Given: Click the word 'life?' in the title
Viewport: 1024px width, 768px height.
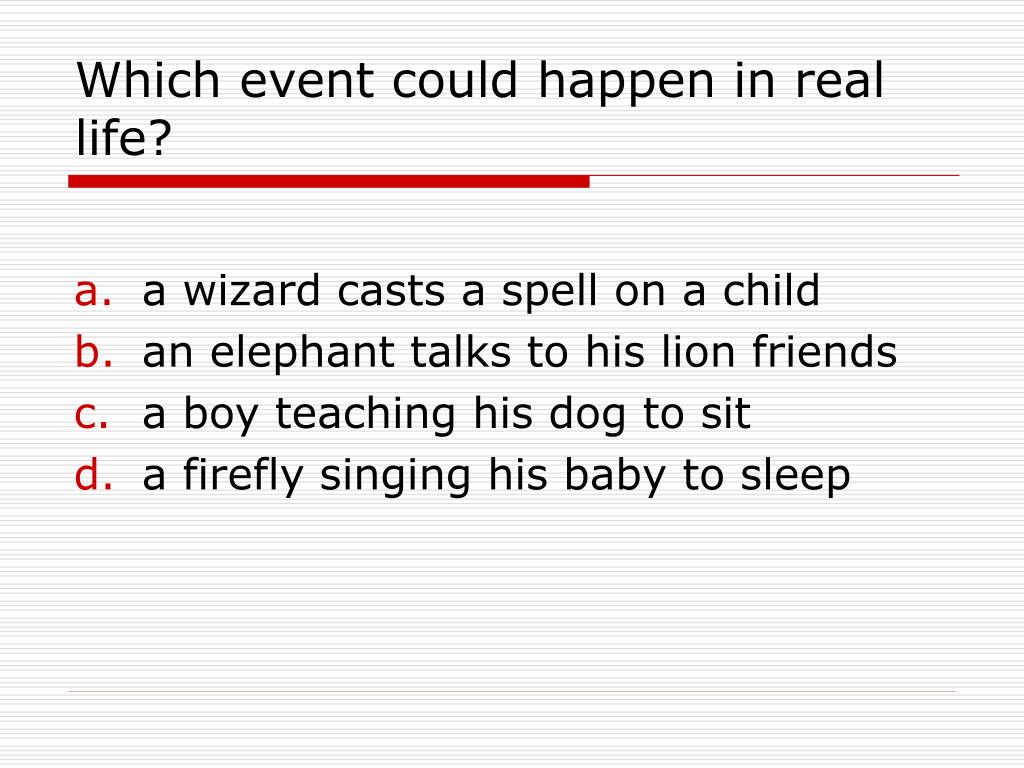Looking at the screenshot, I should pyautogui.click(x=123, y=137).
